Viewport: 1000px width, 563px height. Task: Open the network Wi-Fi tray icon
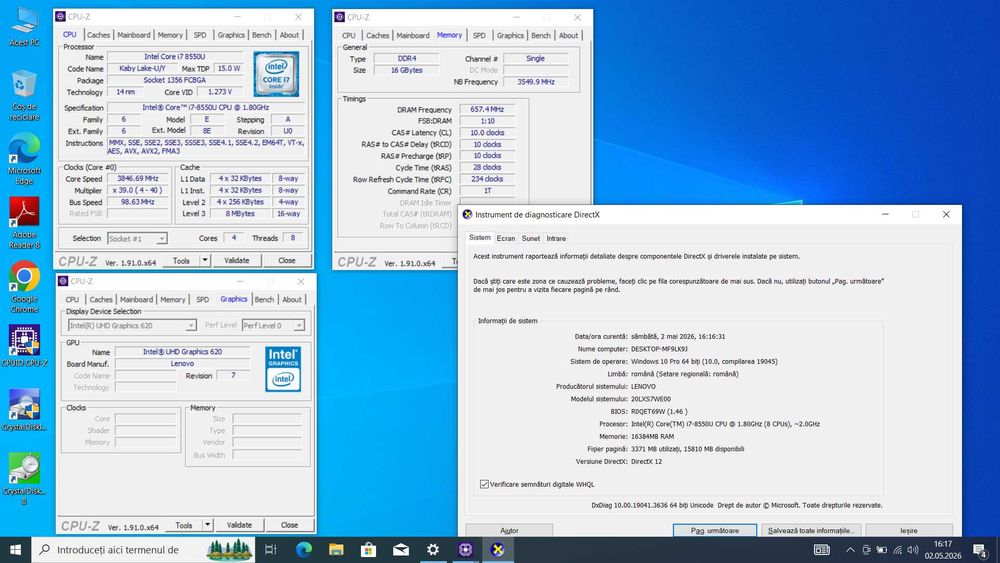tap(898, 550)
